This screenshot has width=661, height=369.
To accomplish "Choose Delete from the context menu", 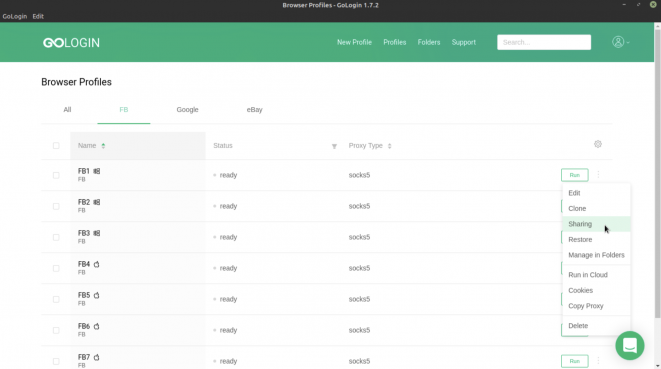I will point(596,326).
